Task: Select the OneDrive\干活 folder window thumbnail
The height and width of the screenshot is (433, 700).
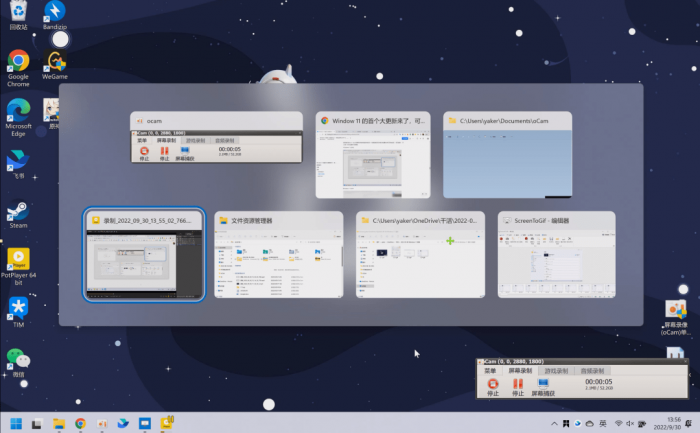Action: (421, 254)
